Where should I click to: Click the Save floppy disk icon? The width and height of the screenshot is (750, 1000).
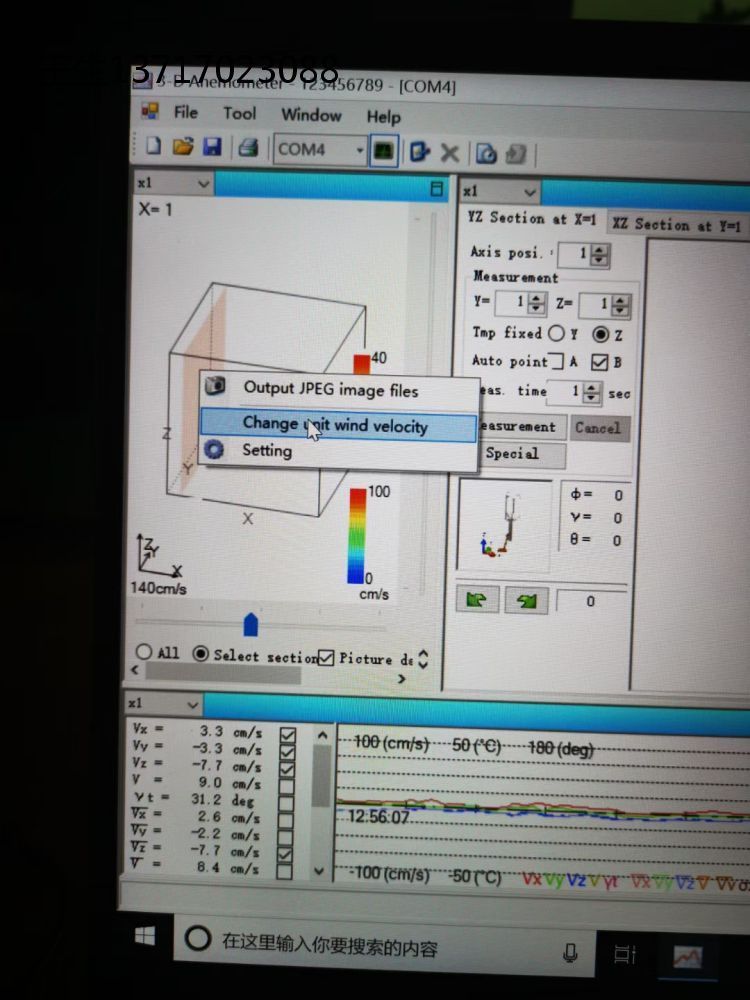click(211, 147)
